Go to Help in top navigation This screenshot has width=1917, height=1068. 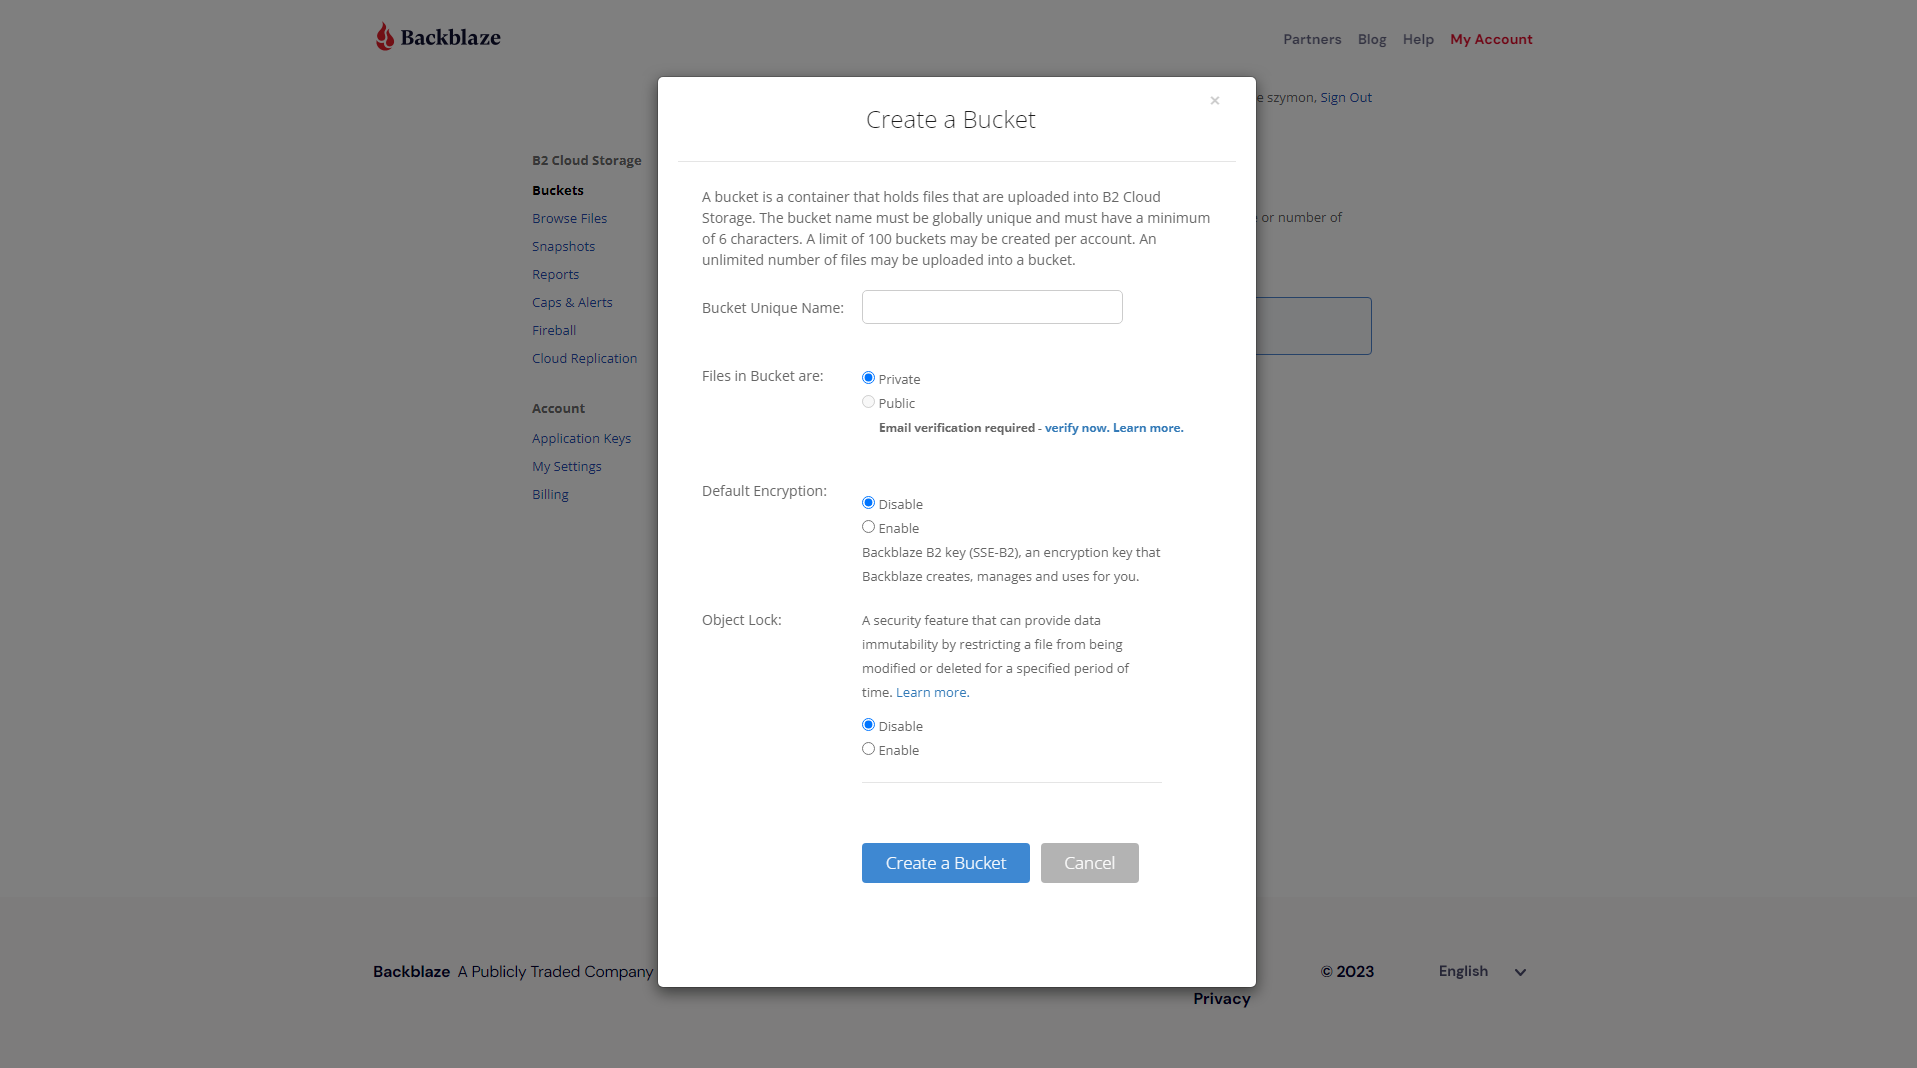click(x=1418, y=40)
